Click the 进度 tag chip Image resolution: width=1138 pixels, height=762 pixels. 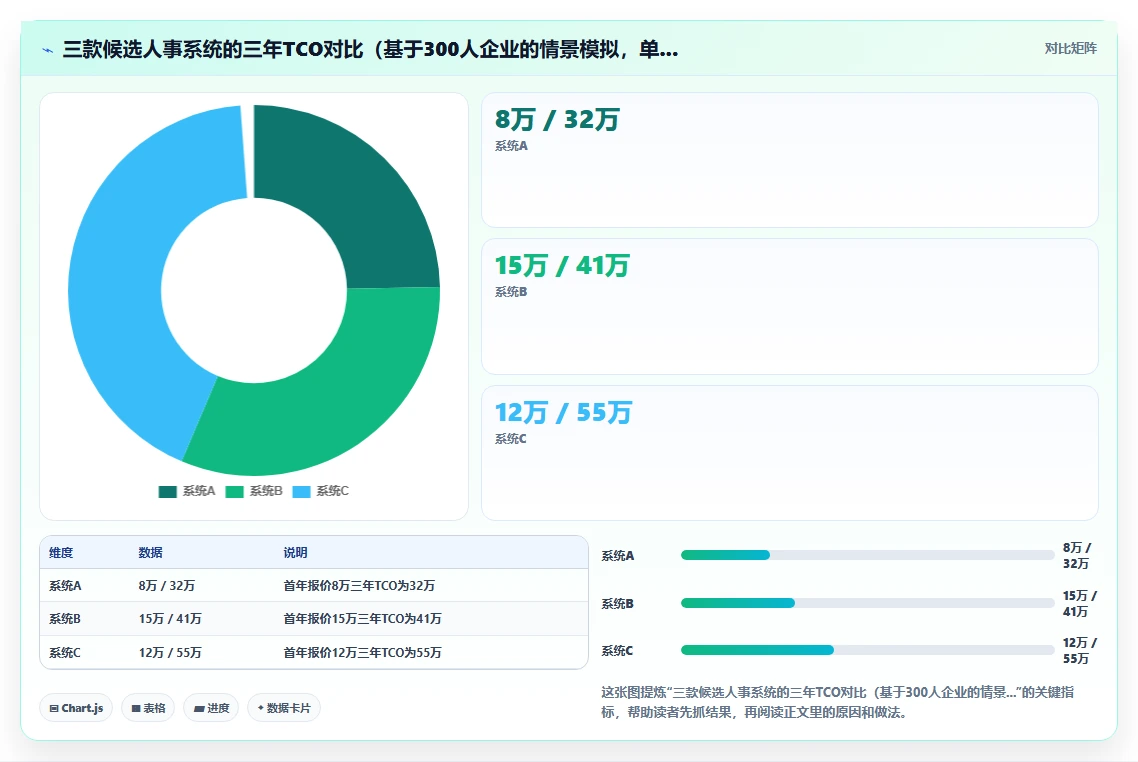(x=211, y=708)
